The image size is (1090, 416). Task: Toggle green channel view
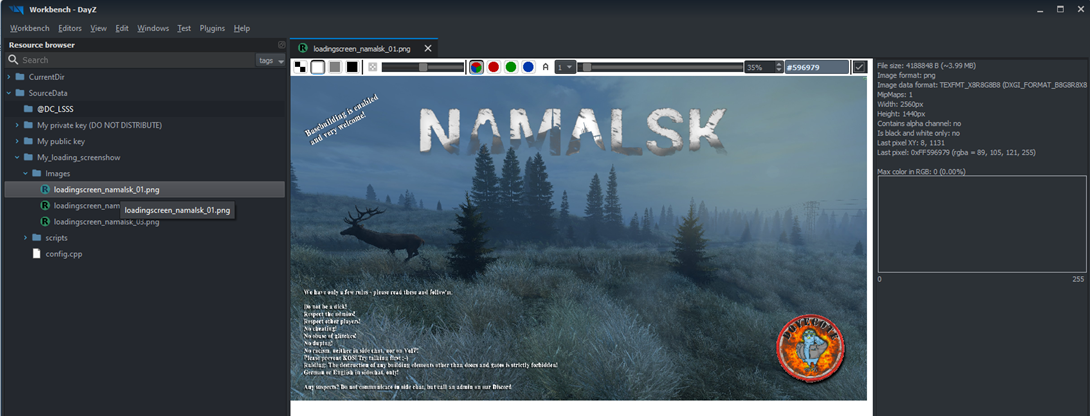pos(511,67)
